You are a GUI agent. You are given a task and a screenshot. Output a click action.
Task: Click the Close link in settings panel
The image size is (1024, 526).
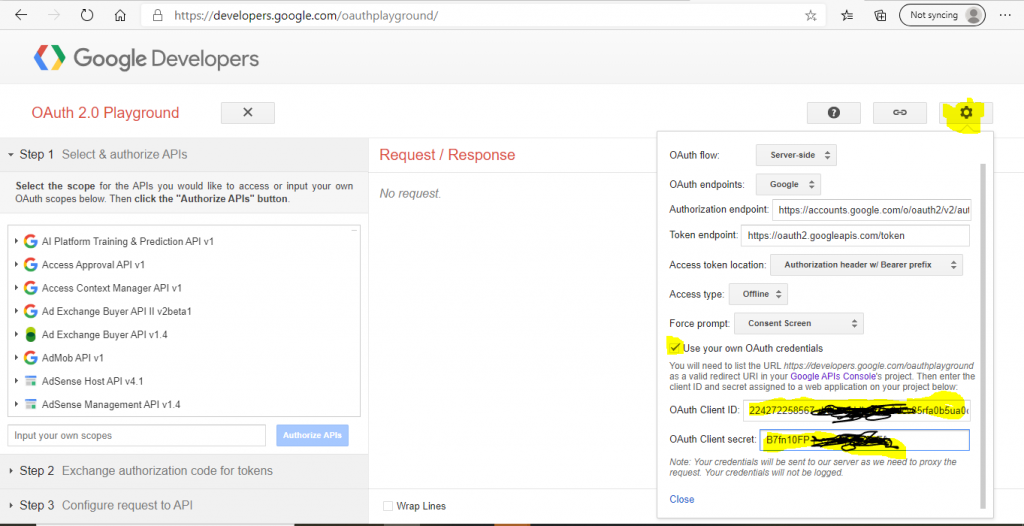pyautogui.click(x=682, y=499)
